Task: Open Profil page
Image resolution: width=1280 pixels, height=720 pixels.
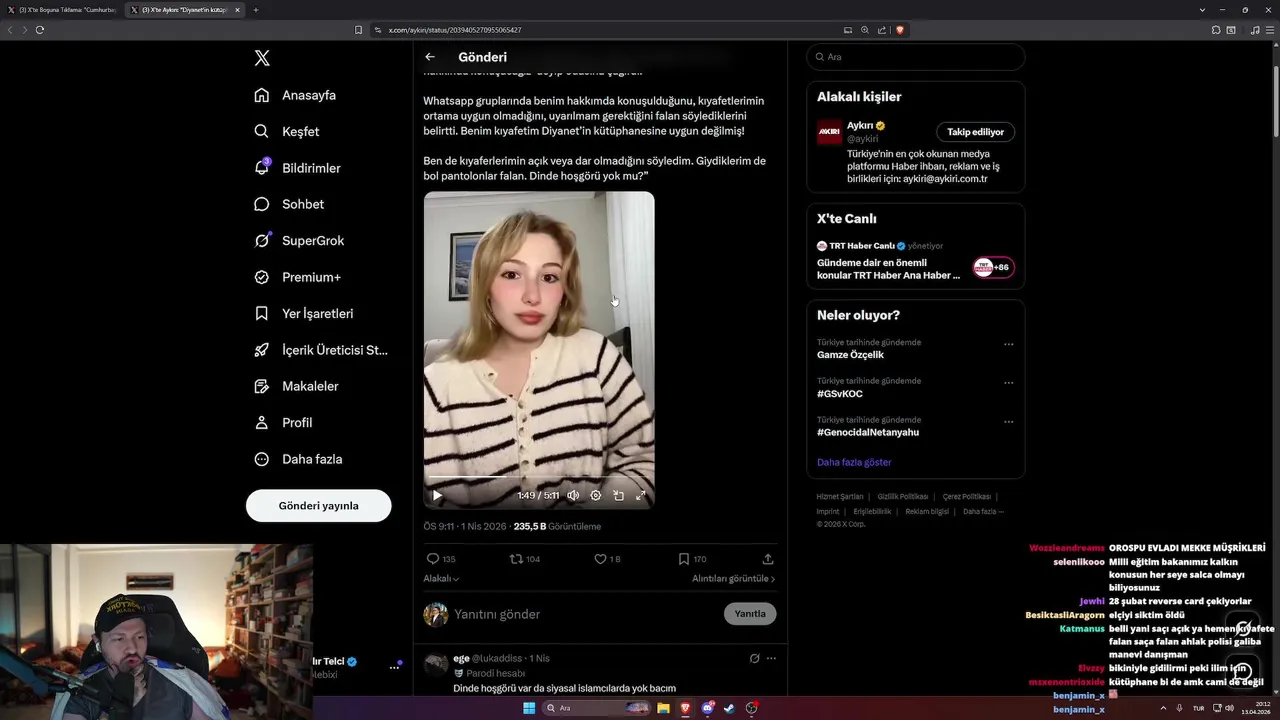Action: [x=283, y=422]
